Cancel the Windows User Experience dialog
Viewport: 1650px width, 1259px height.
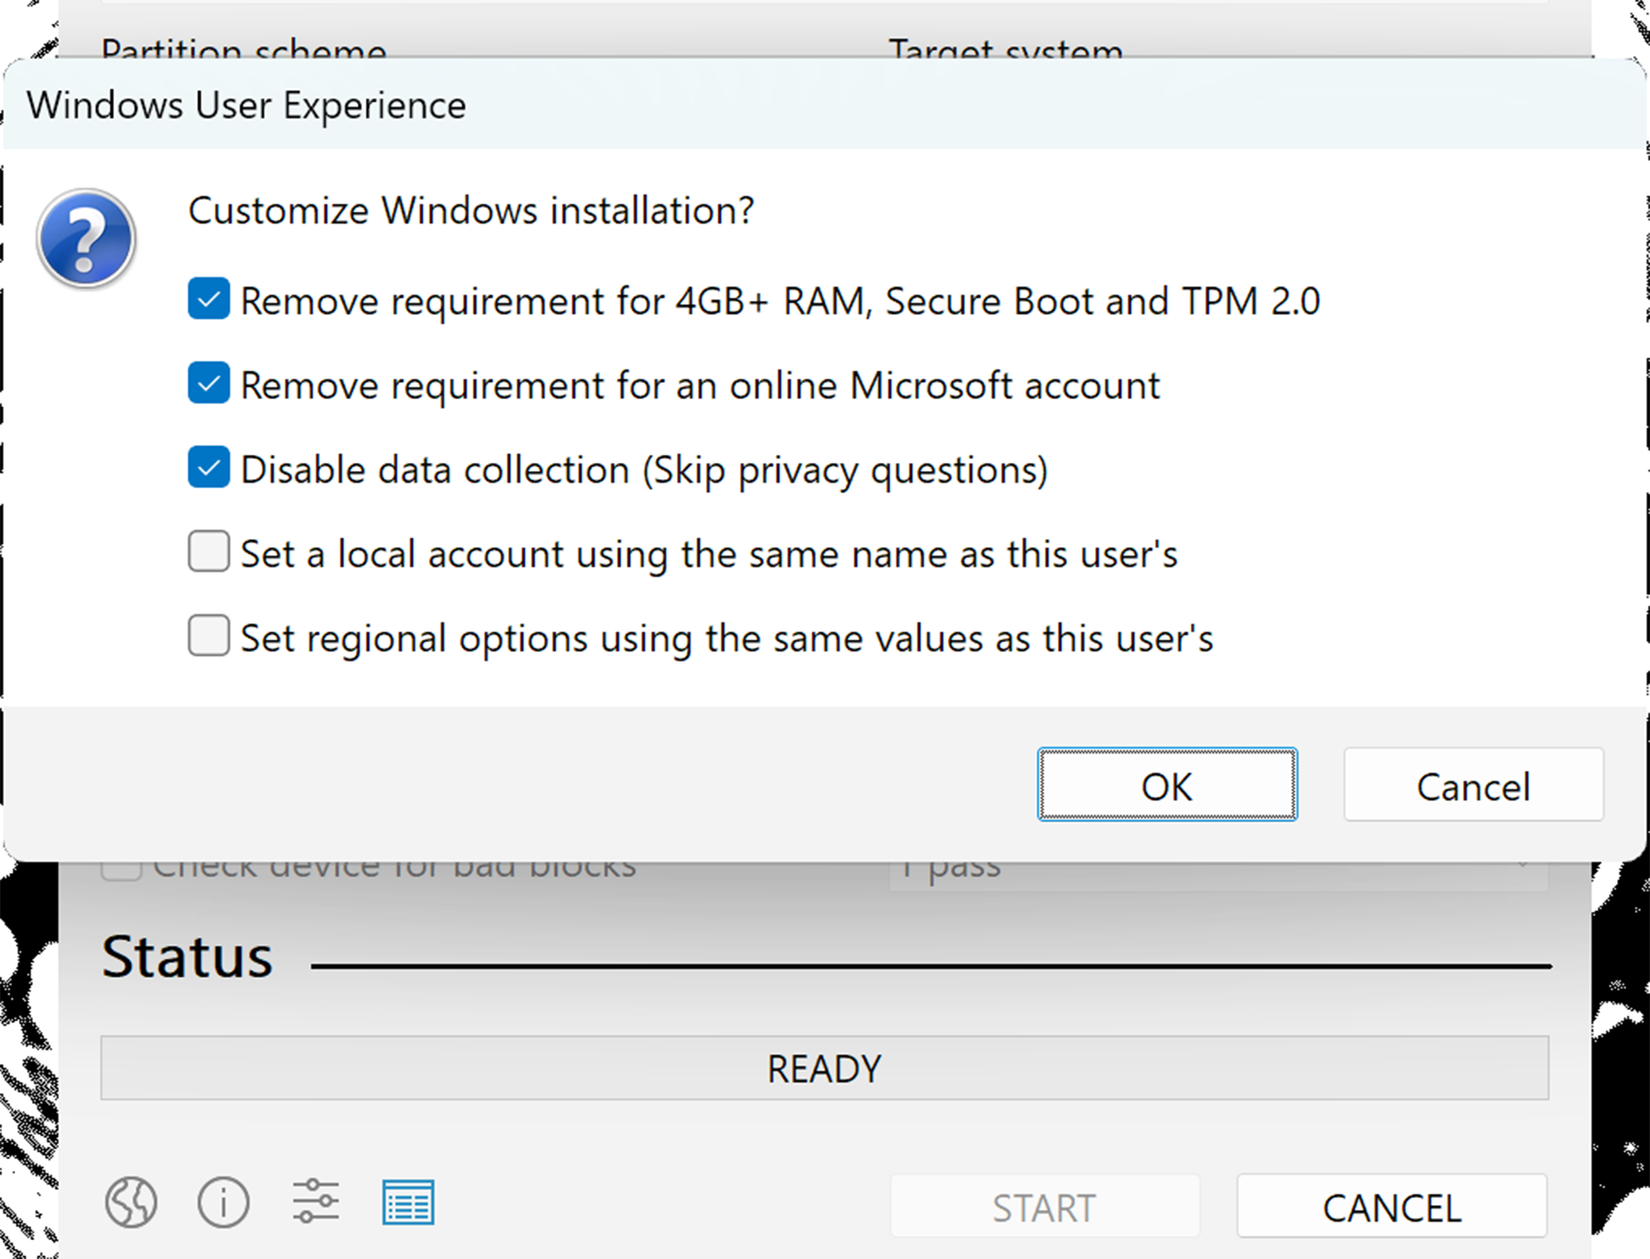tap(1472, 786)
